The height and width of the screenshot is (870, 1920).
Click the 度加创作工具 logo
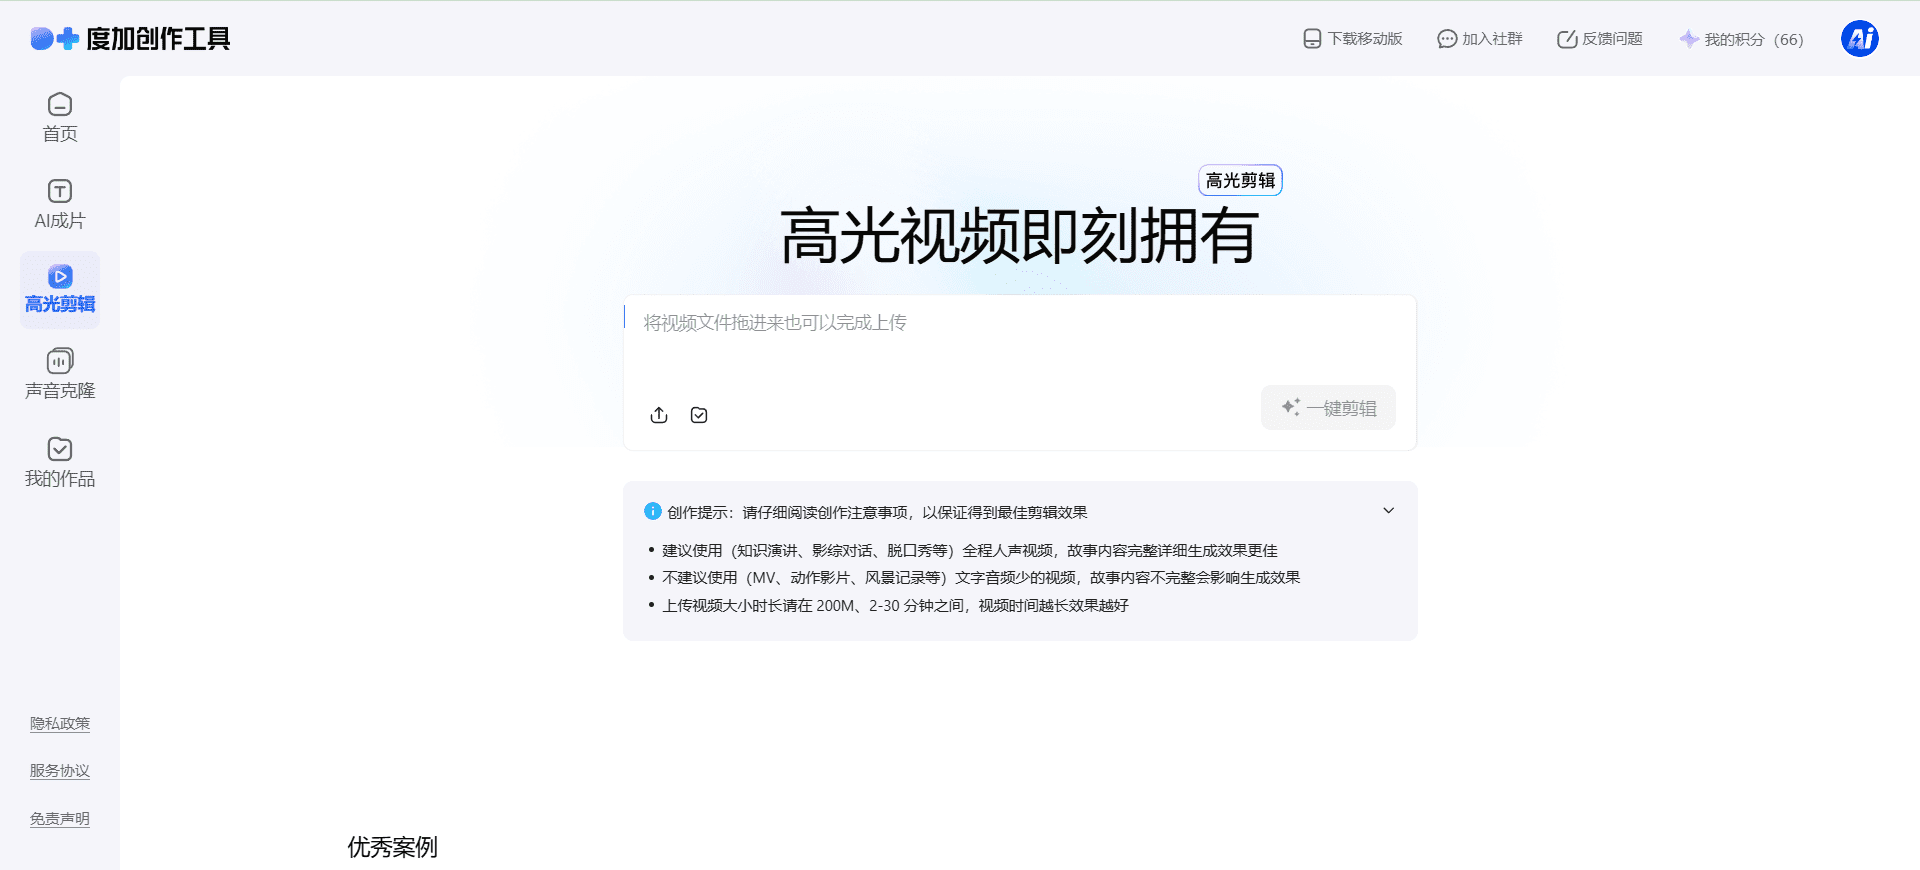point(131,39)
